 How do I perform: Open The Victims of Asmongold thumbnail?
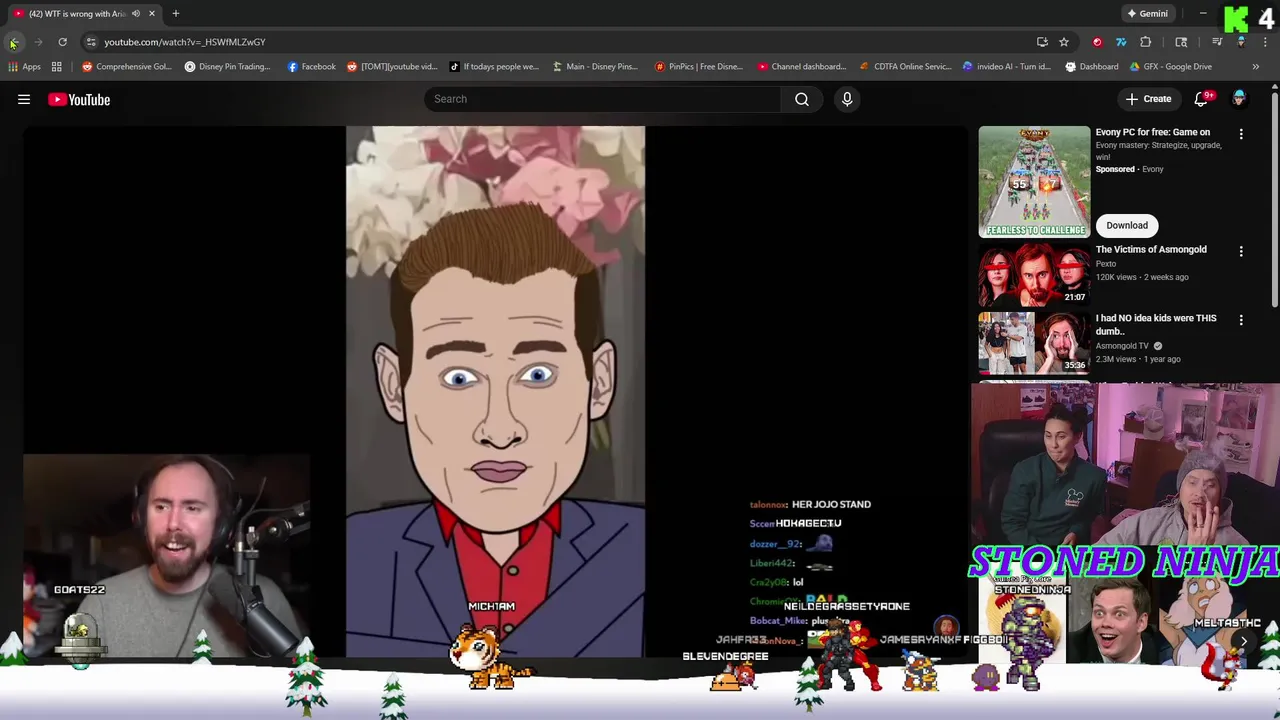click(x=1034, y=274)
